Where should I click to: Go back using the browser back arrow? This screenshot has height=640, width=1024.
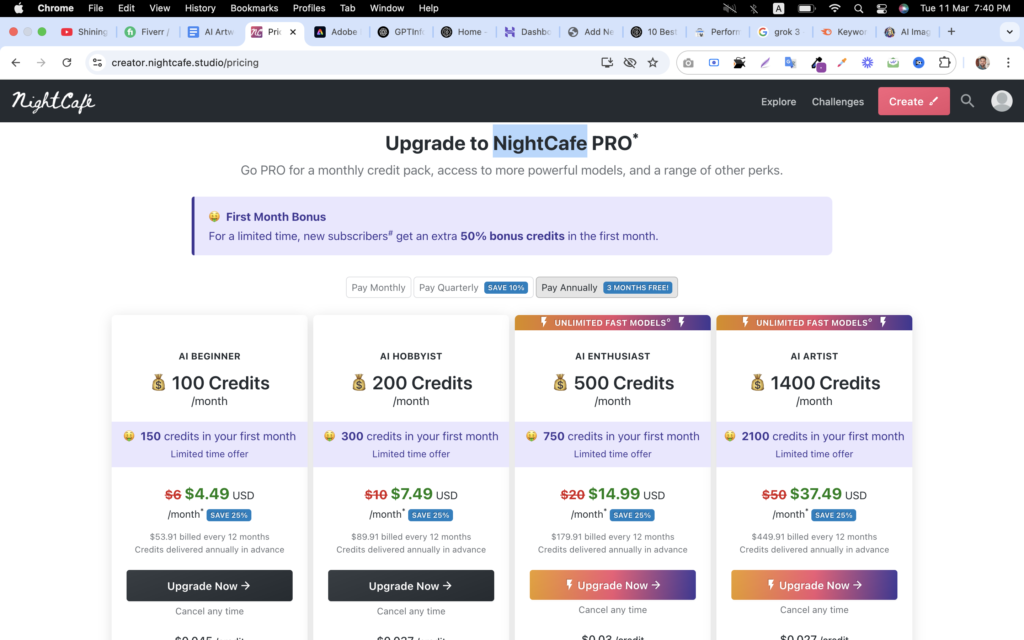[16, 63]
